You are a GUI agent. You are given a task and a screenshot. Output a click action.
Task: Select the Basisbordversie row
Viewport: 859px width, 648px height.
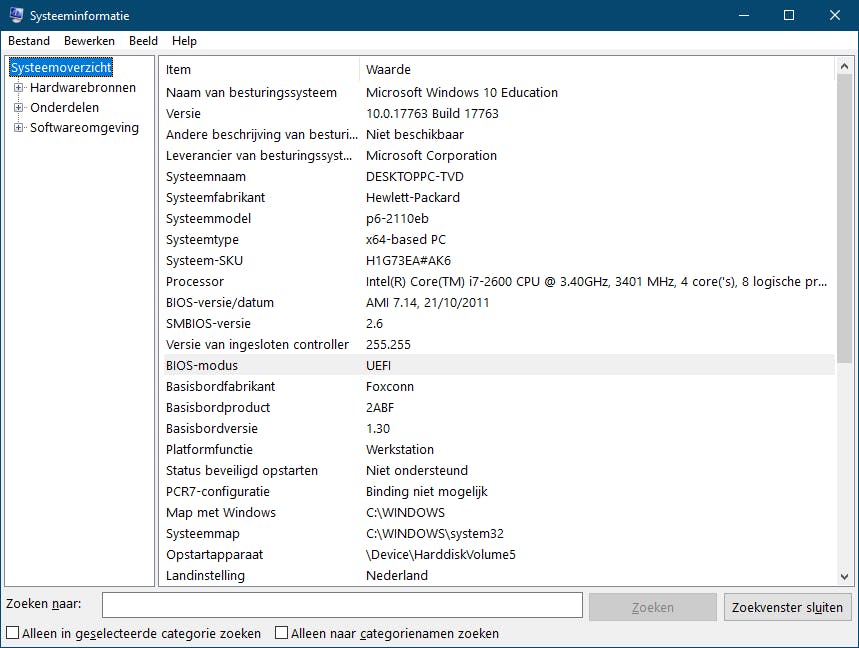(499, 428)
